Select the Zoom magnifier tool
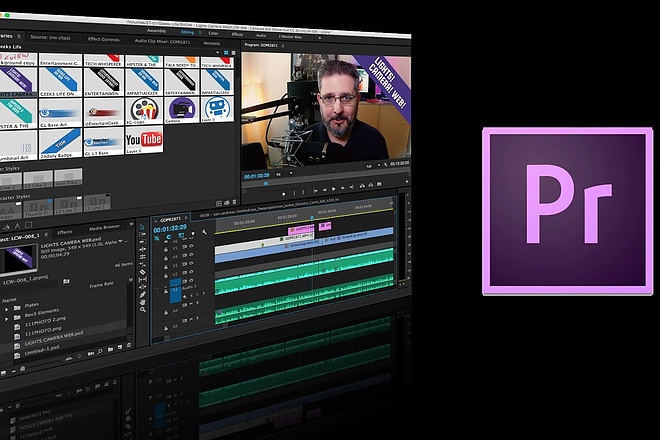 pyautogui.click(x=143, y=310)
